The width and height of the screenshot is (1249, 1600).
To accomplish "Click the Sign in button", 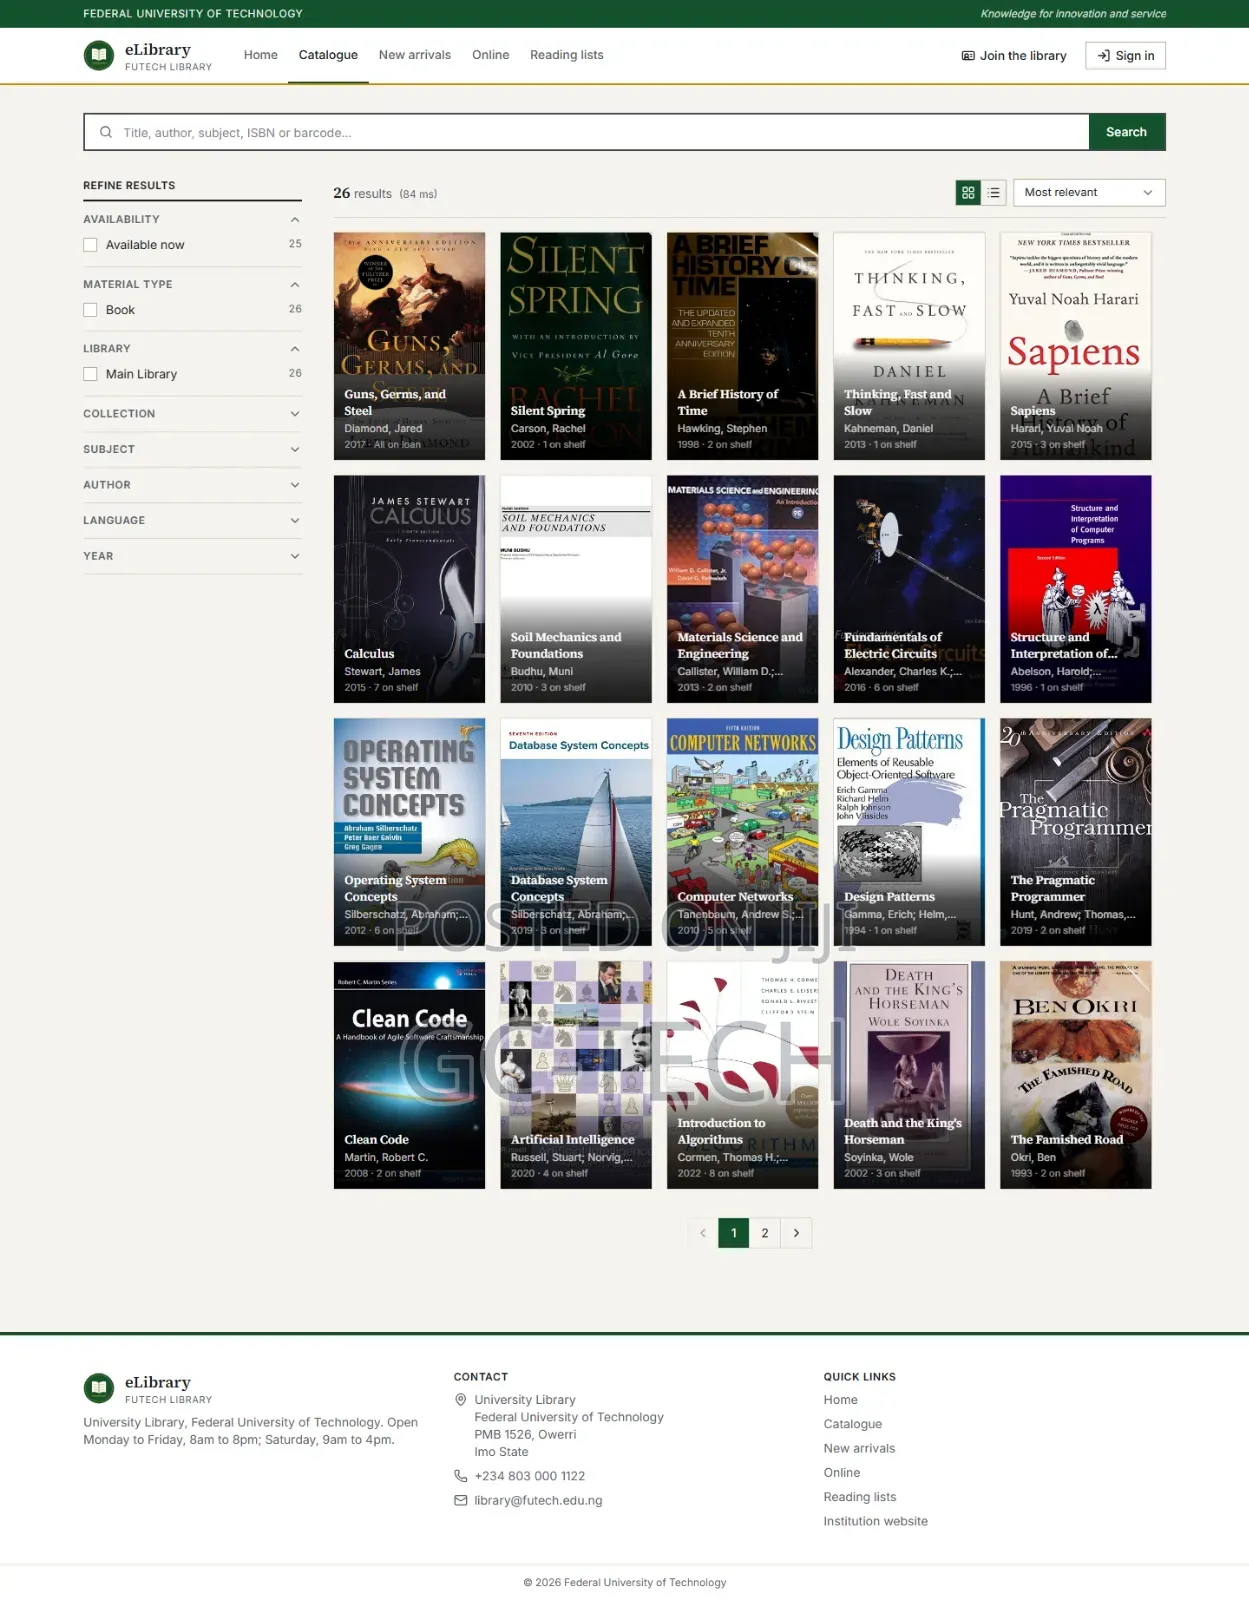I will tap(1126, 56).
